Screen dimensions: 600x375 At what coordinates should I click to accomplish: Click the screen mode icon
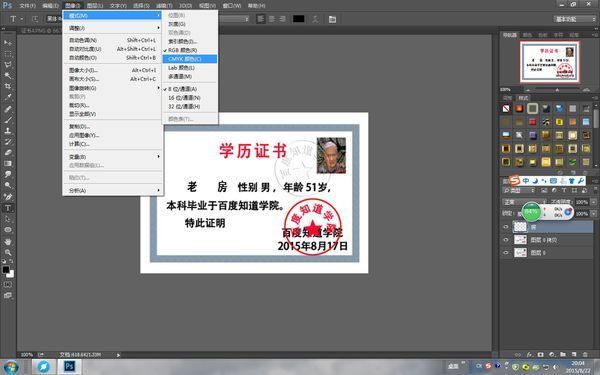click(8, 295)
